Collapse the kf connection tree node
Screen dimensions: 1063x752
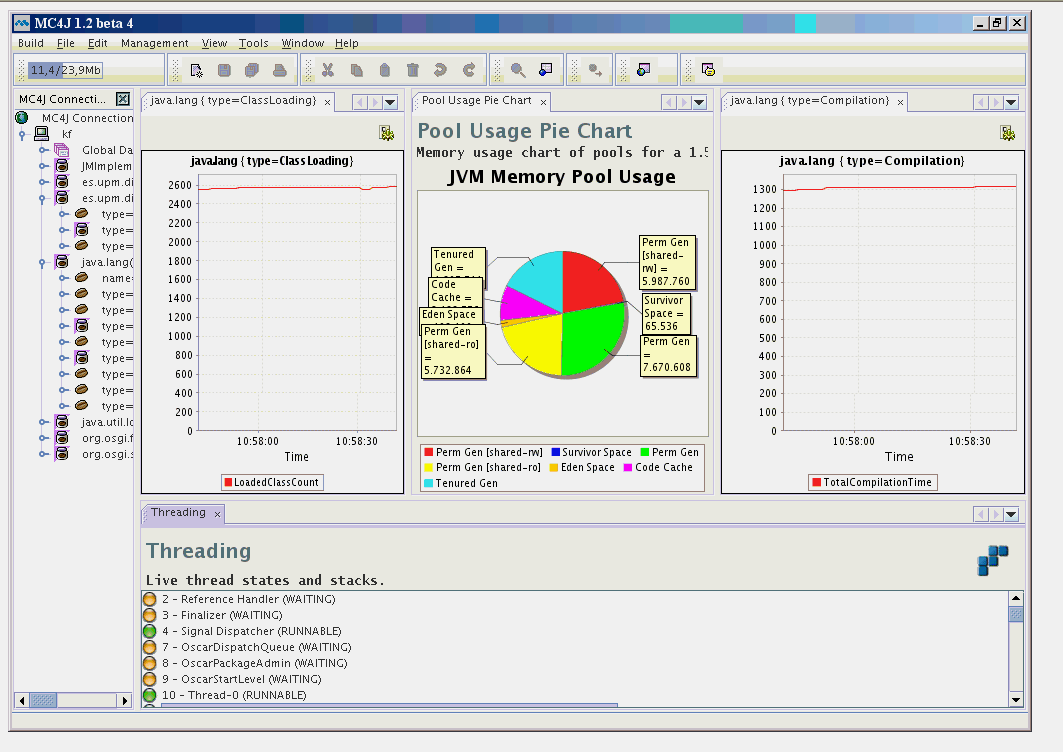pyautogui.click(x=23, y=134)
